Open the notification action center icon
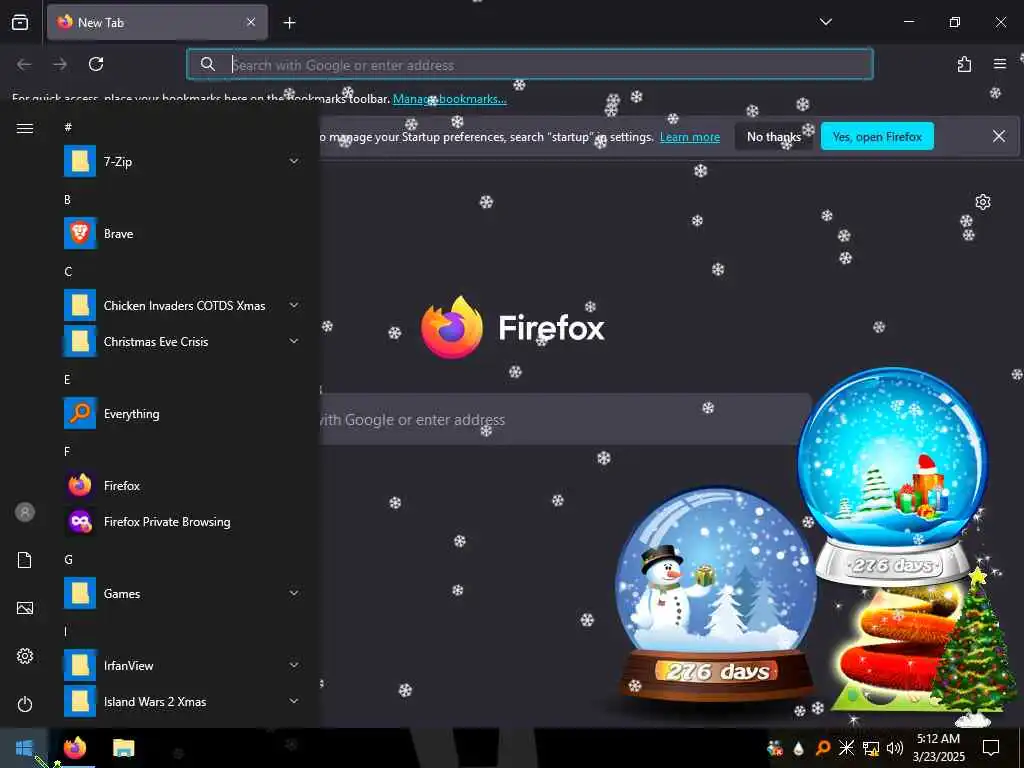 991,748
